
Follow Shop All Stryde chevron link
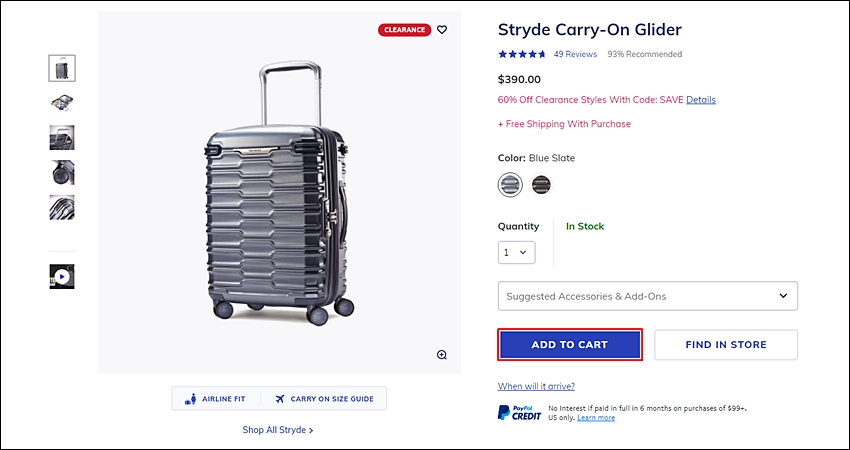[x=278, y=430]
